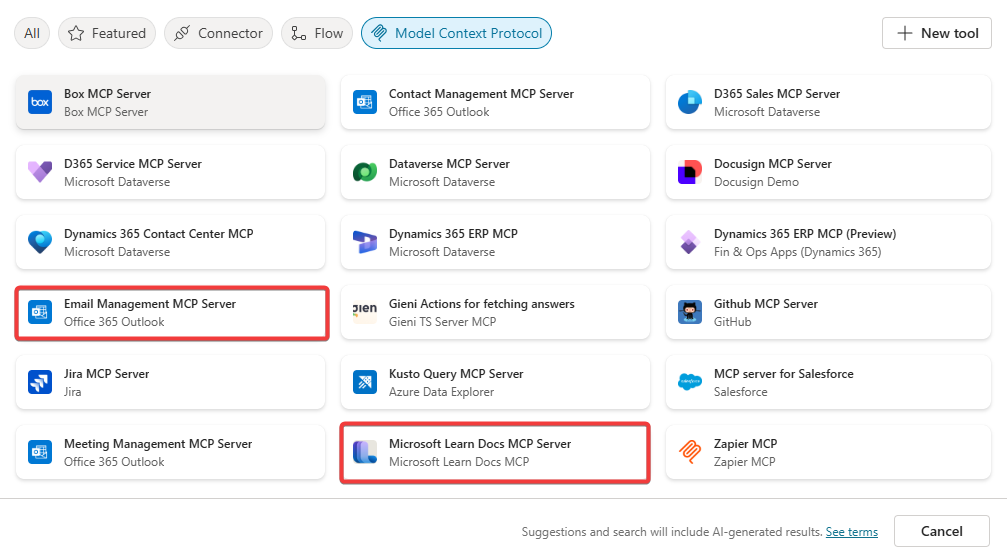Click the D365 Sales MCP icon

point(690,102)
